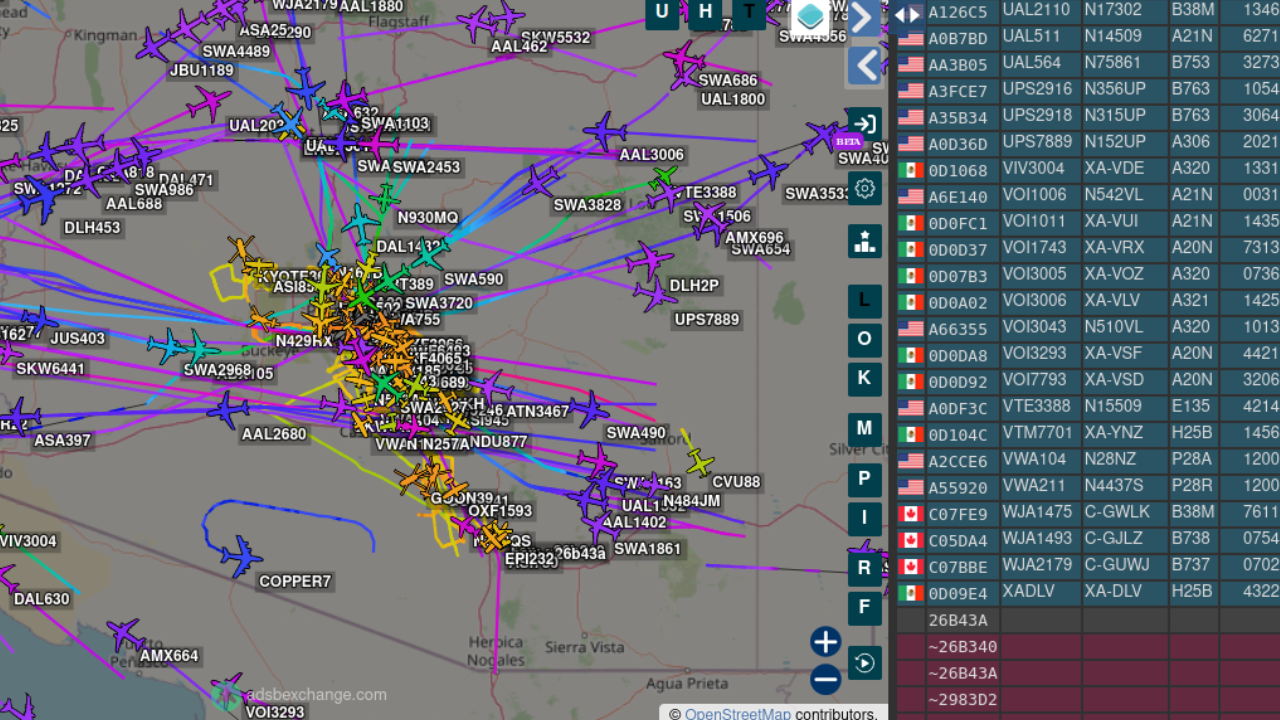This screenshot has width=1280, height=720.
Task: Open the leaderboard podium icon
Action: pyautogui.click(x=865, y=241)
